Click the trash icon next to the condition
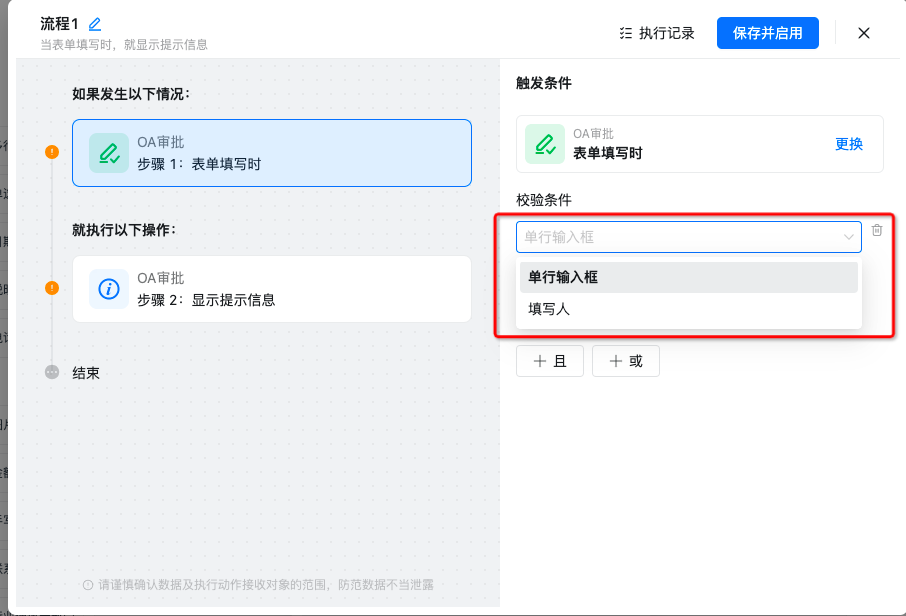This screenshot has width=906, height=616. click(x=877, y=231)
